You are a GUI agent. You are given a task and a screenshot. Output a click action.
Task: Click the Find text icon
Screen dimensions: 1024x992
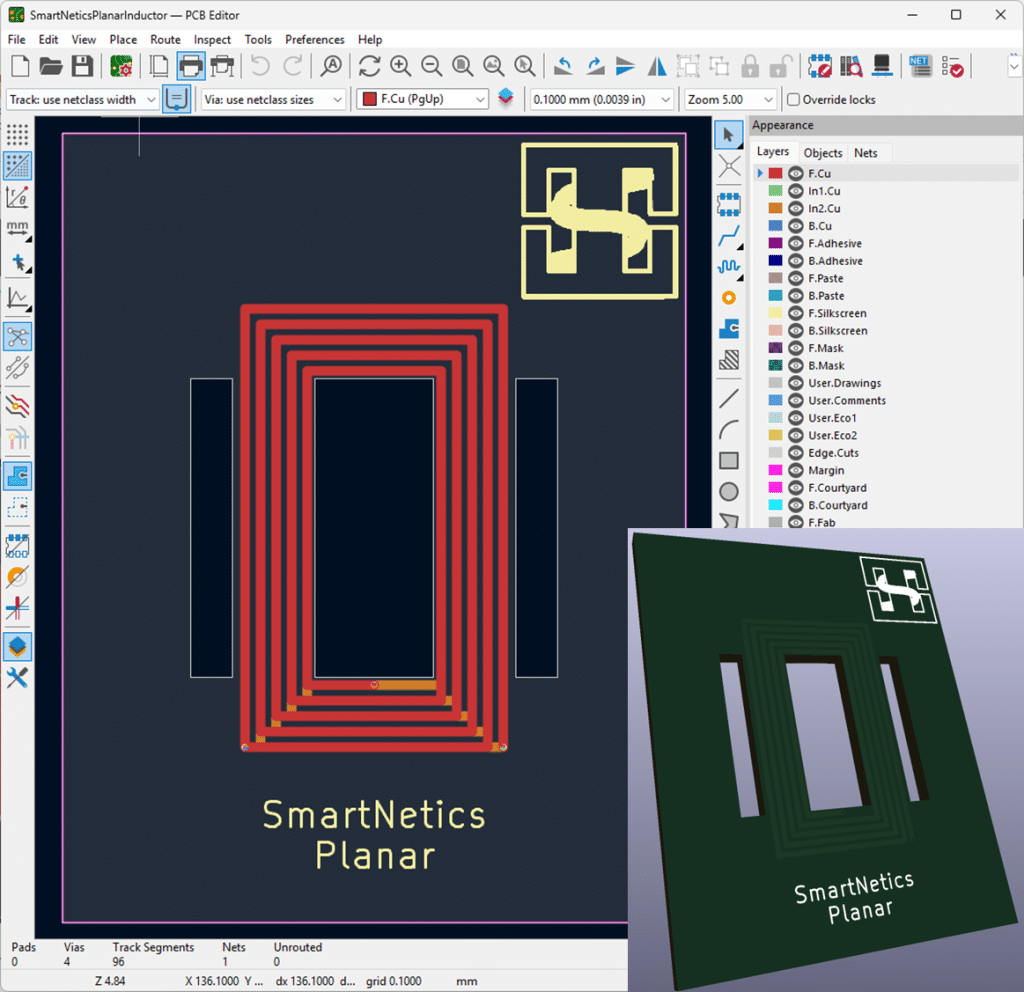332,66
